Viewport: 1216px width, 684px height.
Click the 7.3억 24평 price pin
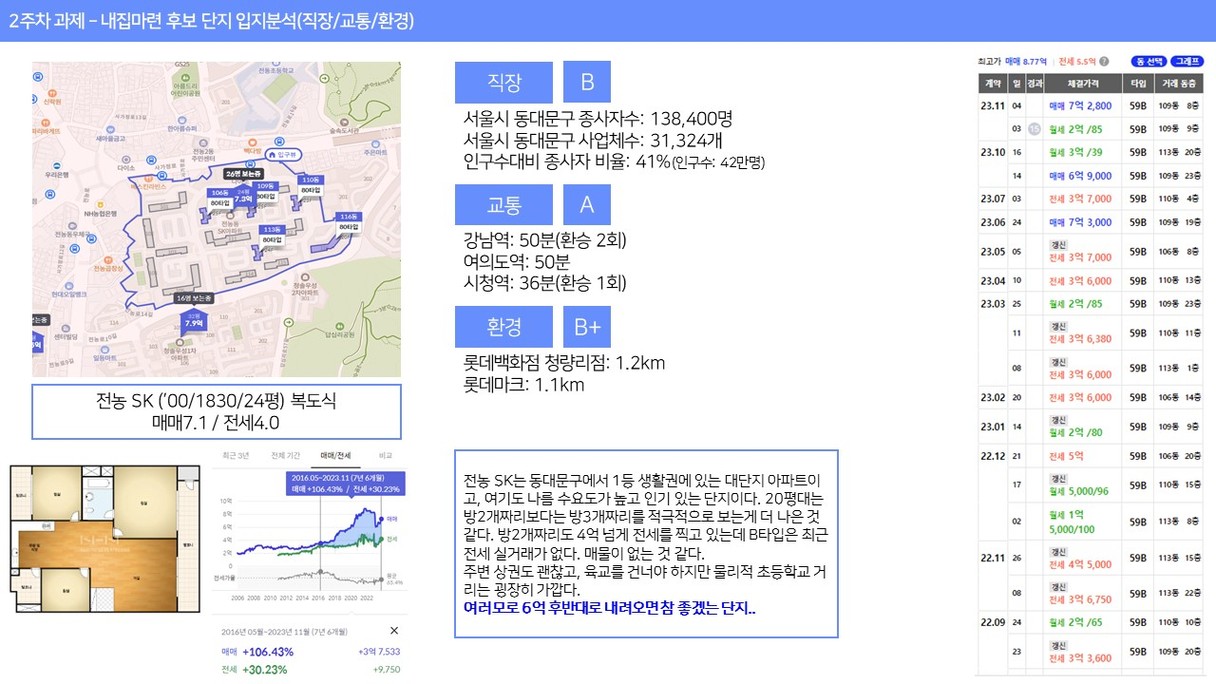click(243, 196)
